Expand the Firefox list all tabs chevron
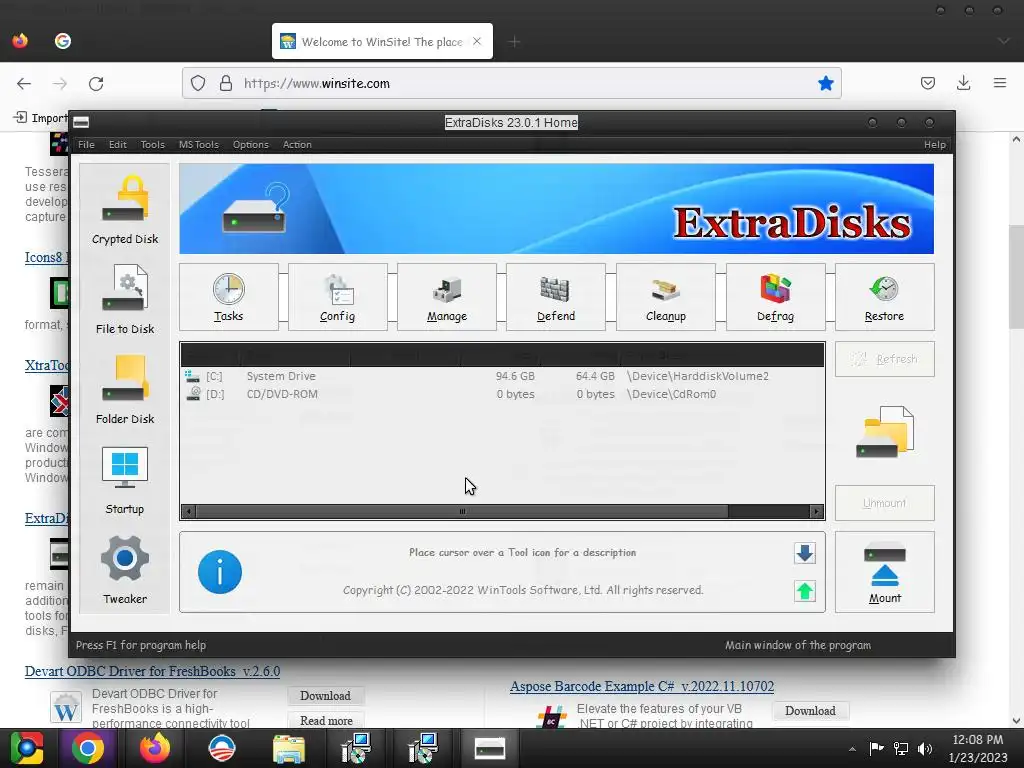Image resolution: width=1024 pixels, height=768 pixels. point(1003,41)
